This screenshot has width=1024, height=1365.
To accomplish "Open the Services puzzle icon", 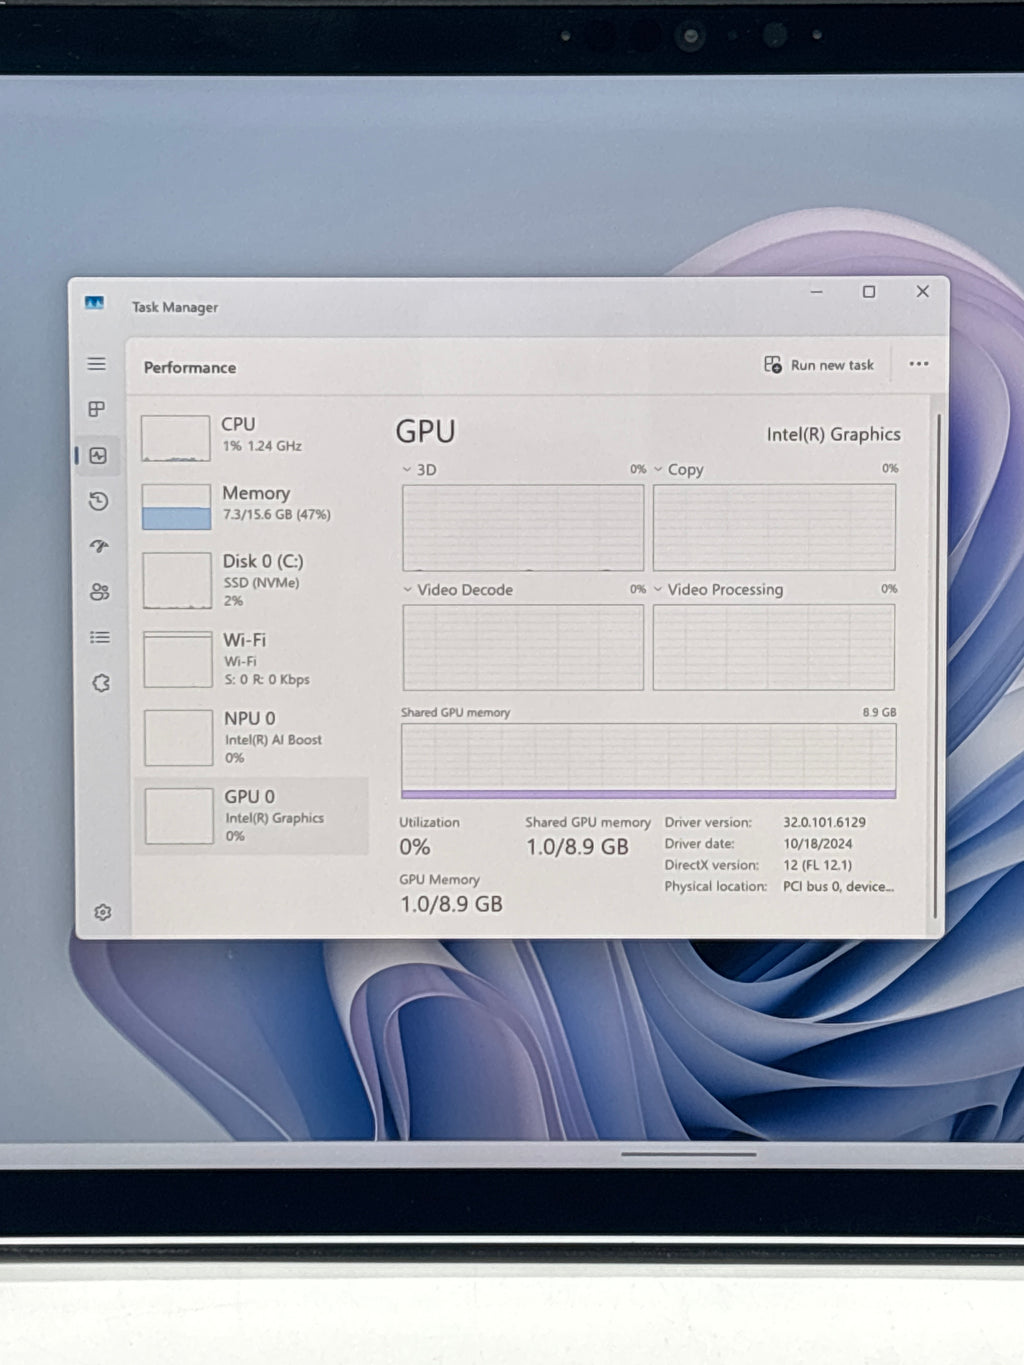I will tap(101, 683).
